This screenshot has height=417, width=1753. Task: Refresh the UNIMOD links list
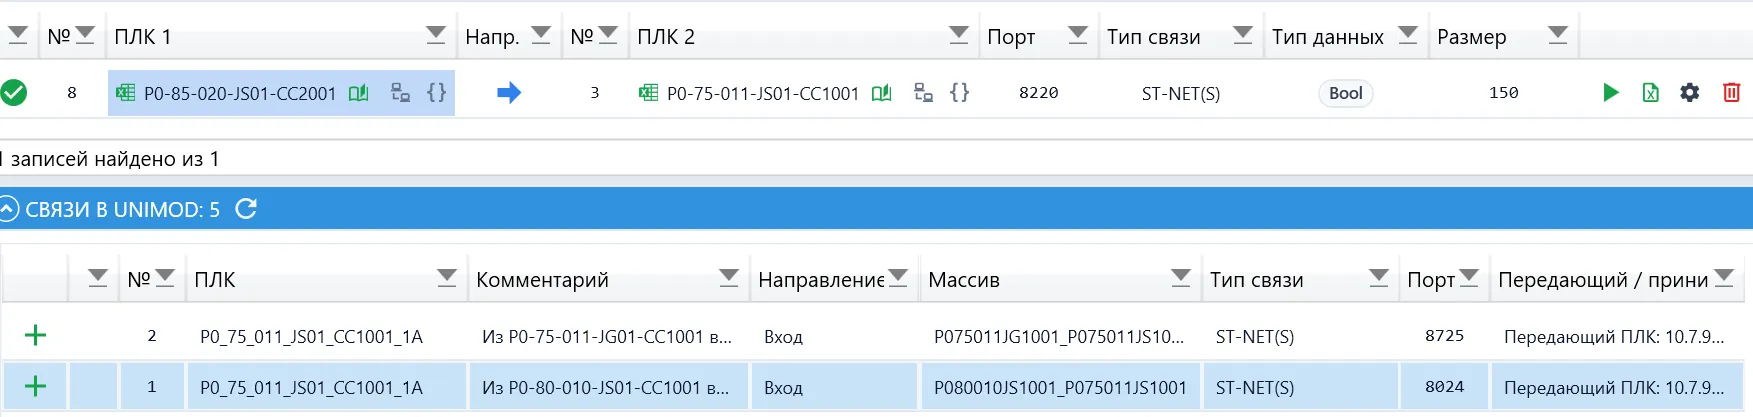click(246, 209)
